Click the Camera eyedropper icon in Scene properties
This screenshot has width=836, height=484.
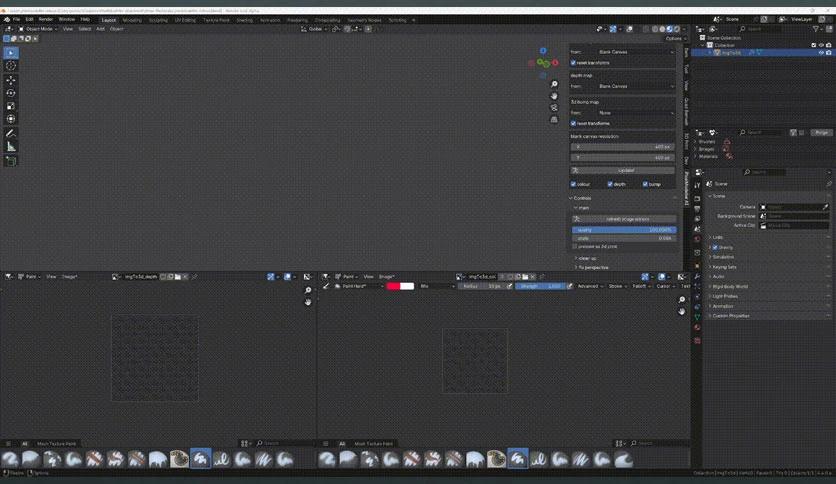pyautogui.click(x=825, y=207)
